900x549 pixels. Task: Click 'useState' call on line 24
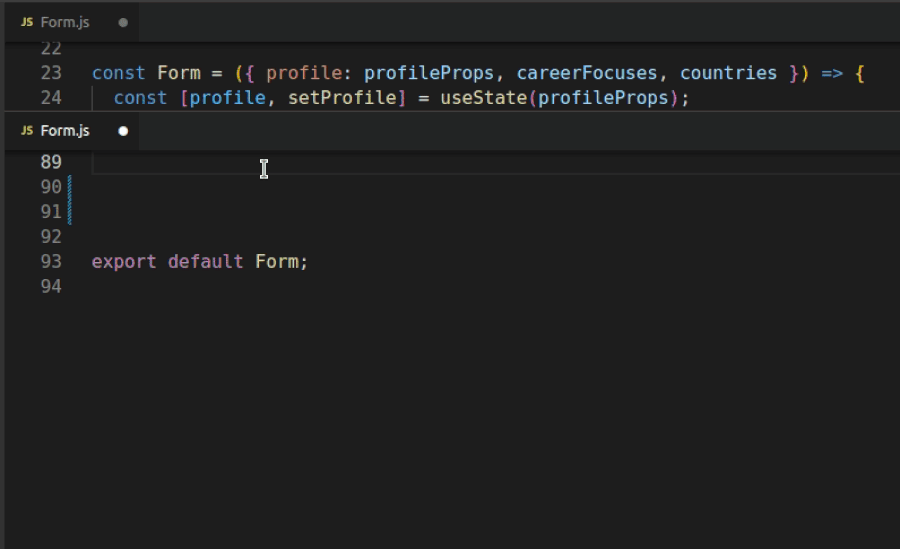[x=484, y=98]
